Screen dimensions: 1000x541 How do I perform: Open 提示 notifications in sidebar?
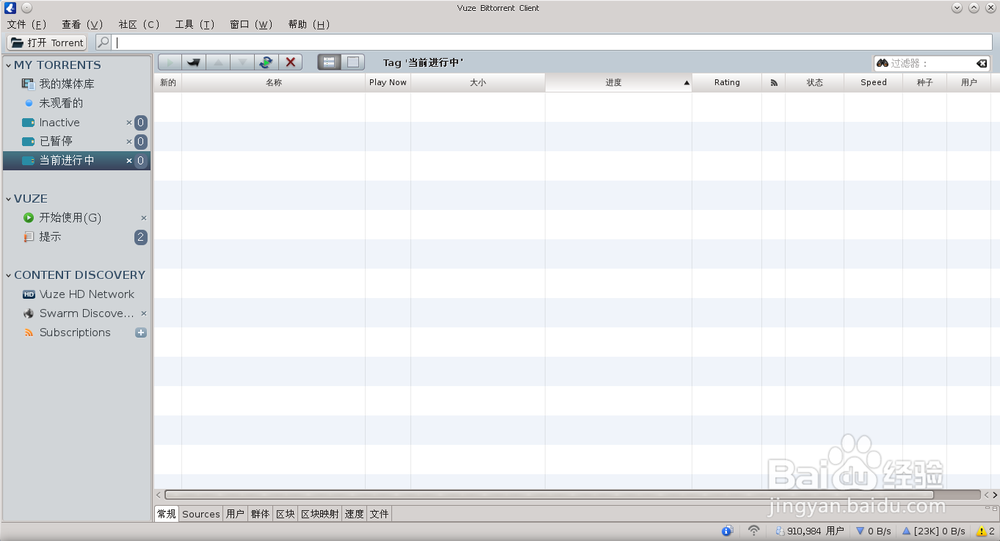pyautogui.click(x=50, y=237)
